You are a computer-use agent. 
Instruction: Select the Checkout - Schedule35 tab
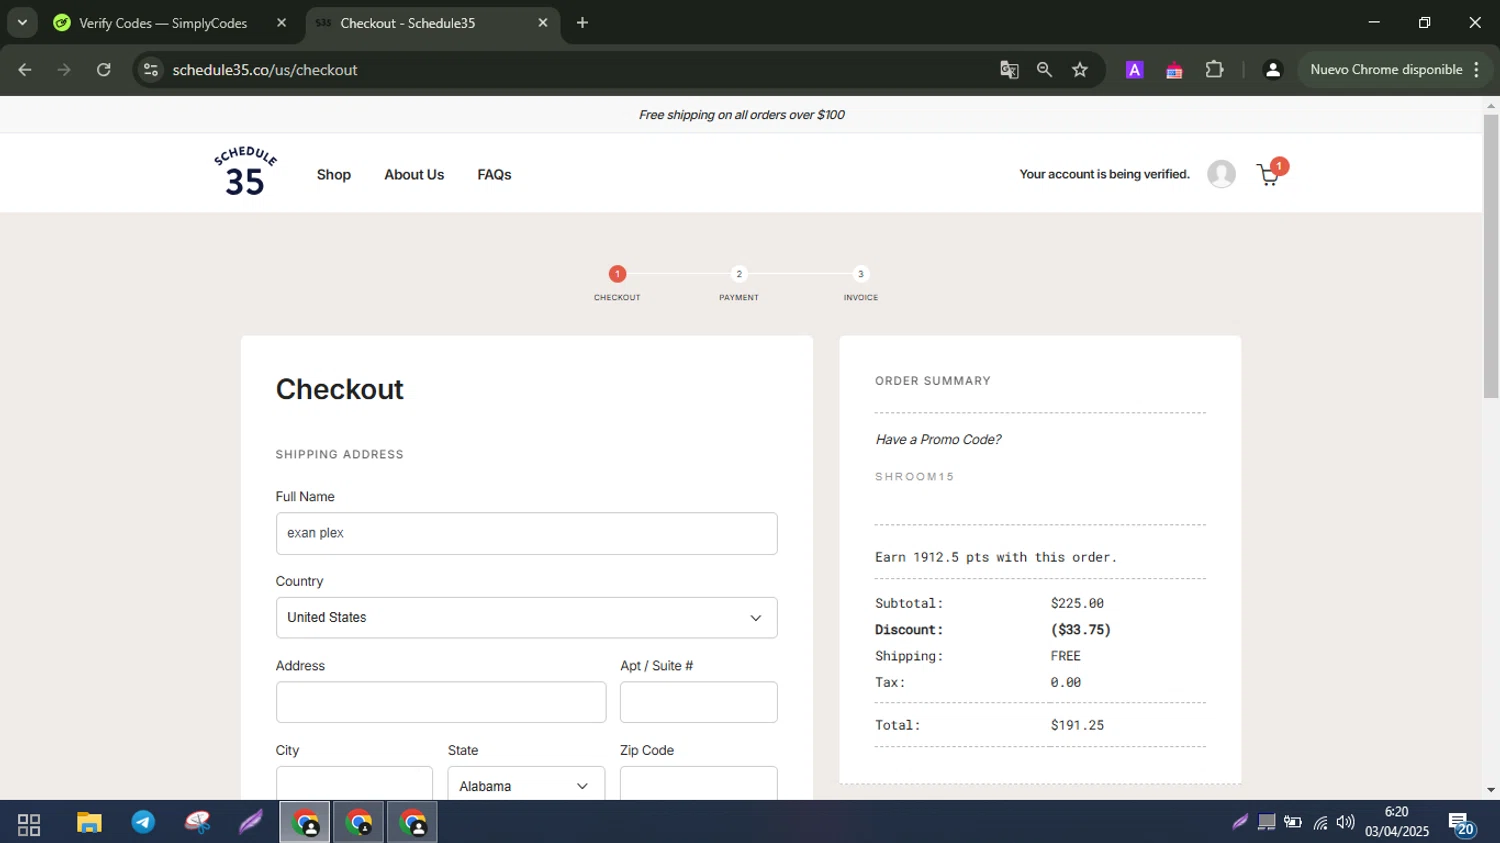pyautogui.click(x=407, y=23)
